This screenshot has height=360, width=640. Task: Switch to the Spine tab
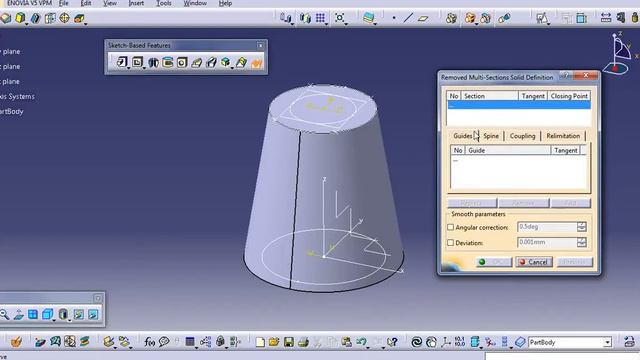click(491, 136)
